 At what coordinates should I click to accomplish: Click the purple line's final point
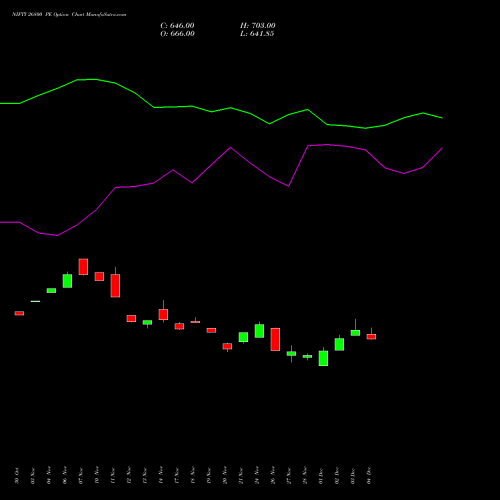(x=442, y=148)
